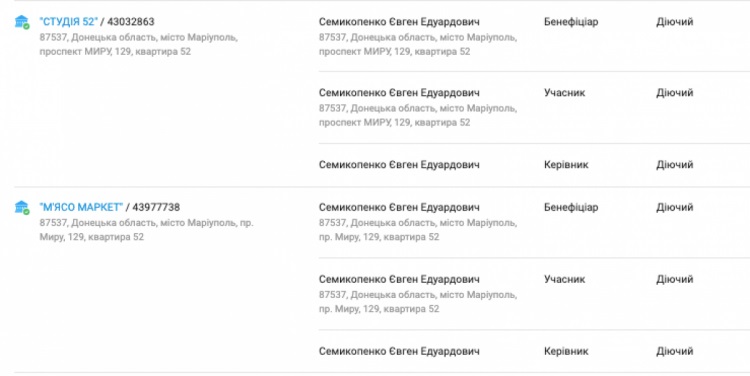
Task: Select company code 43032863
Action: [131, 22]
